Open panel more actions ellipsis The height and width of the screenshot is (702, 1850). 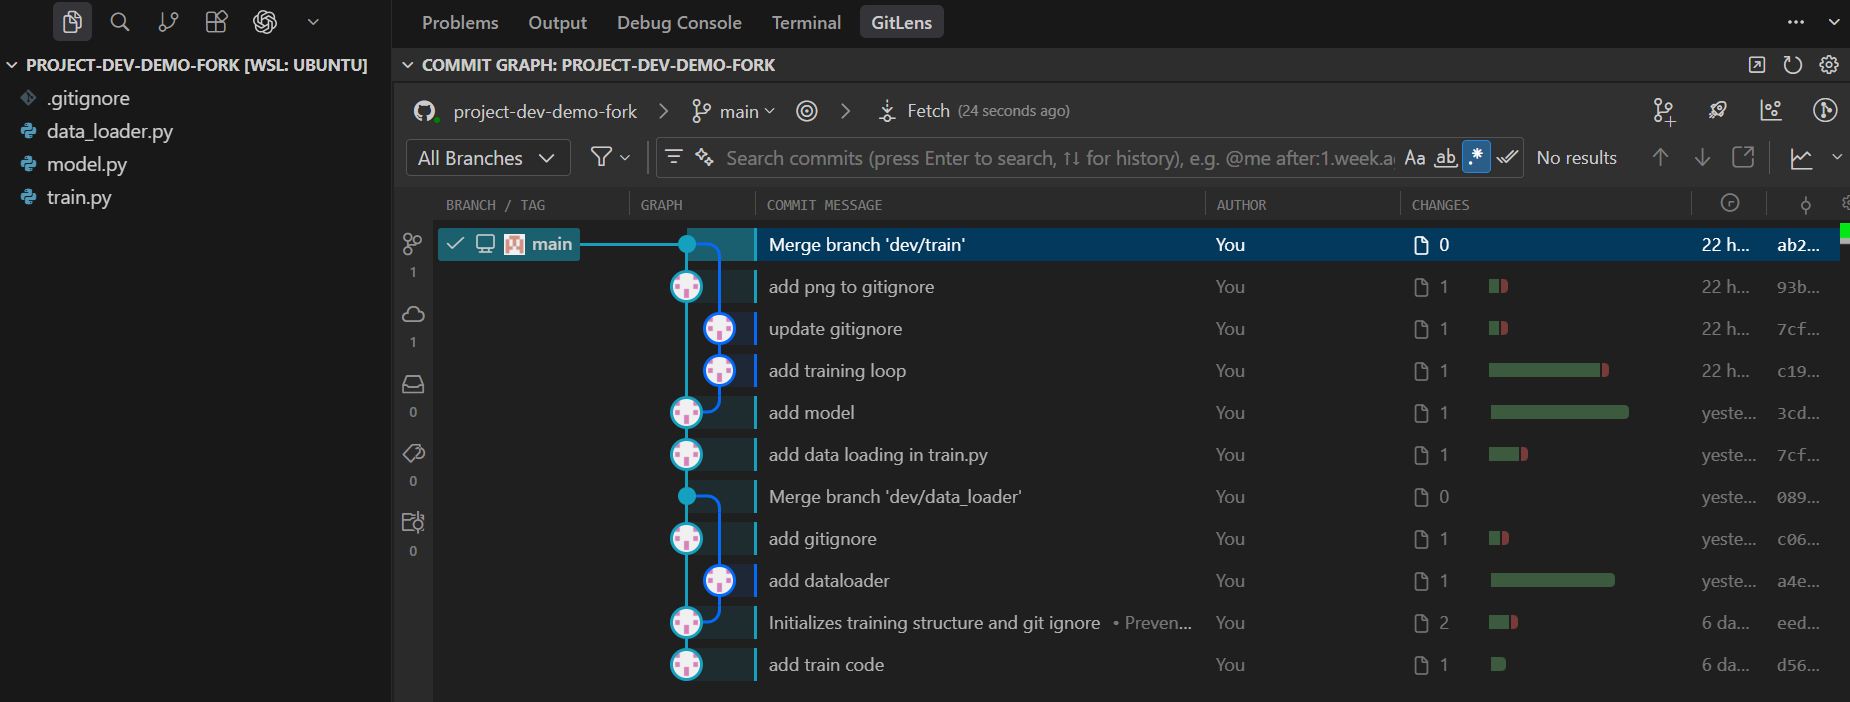(1796, 22)
